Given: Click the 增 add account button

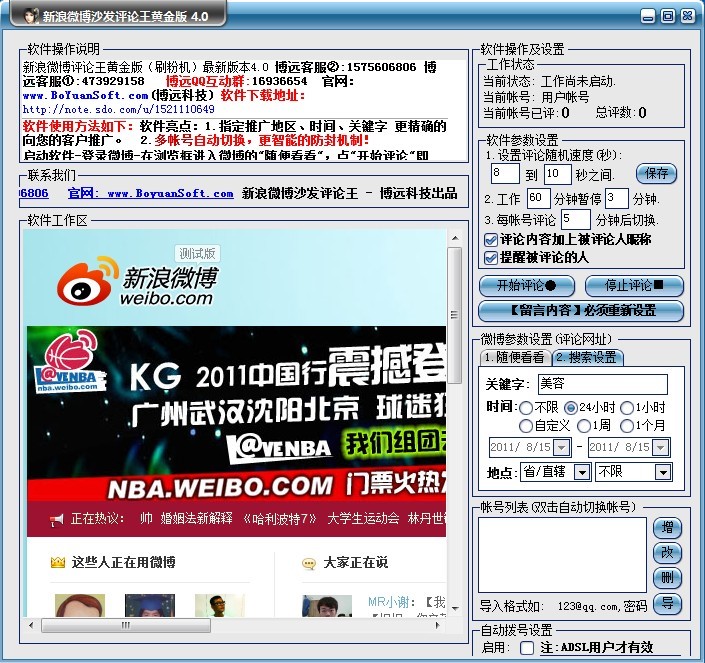Looking at the screenshot, I should pos(667,528).
